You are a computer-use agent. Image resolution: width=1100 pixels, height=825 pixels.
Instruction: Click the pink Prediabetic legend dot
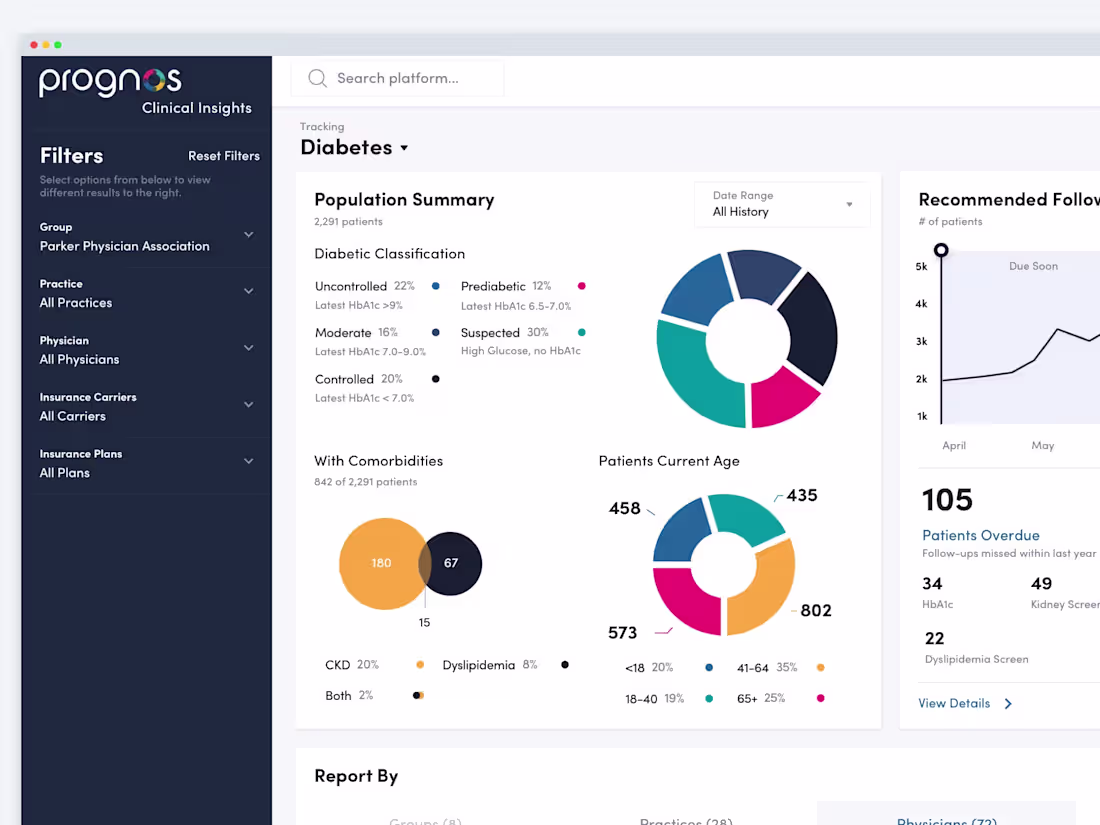581,285
